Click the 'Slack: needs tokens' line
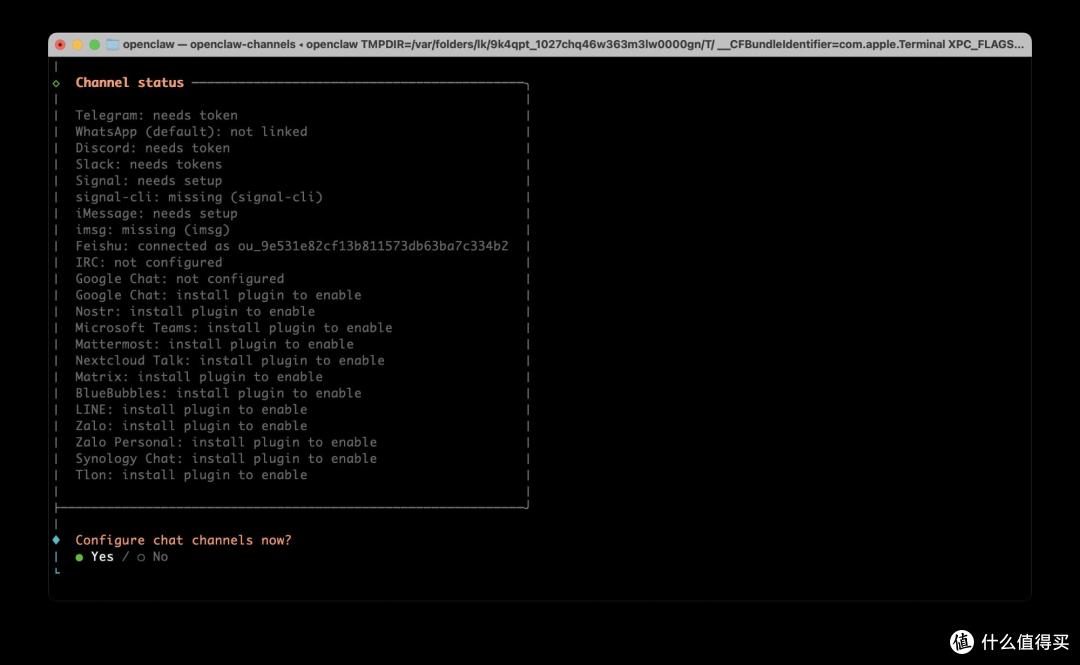Viewport: 1080px width, 665px height. click(149, 165)
